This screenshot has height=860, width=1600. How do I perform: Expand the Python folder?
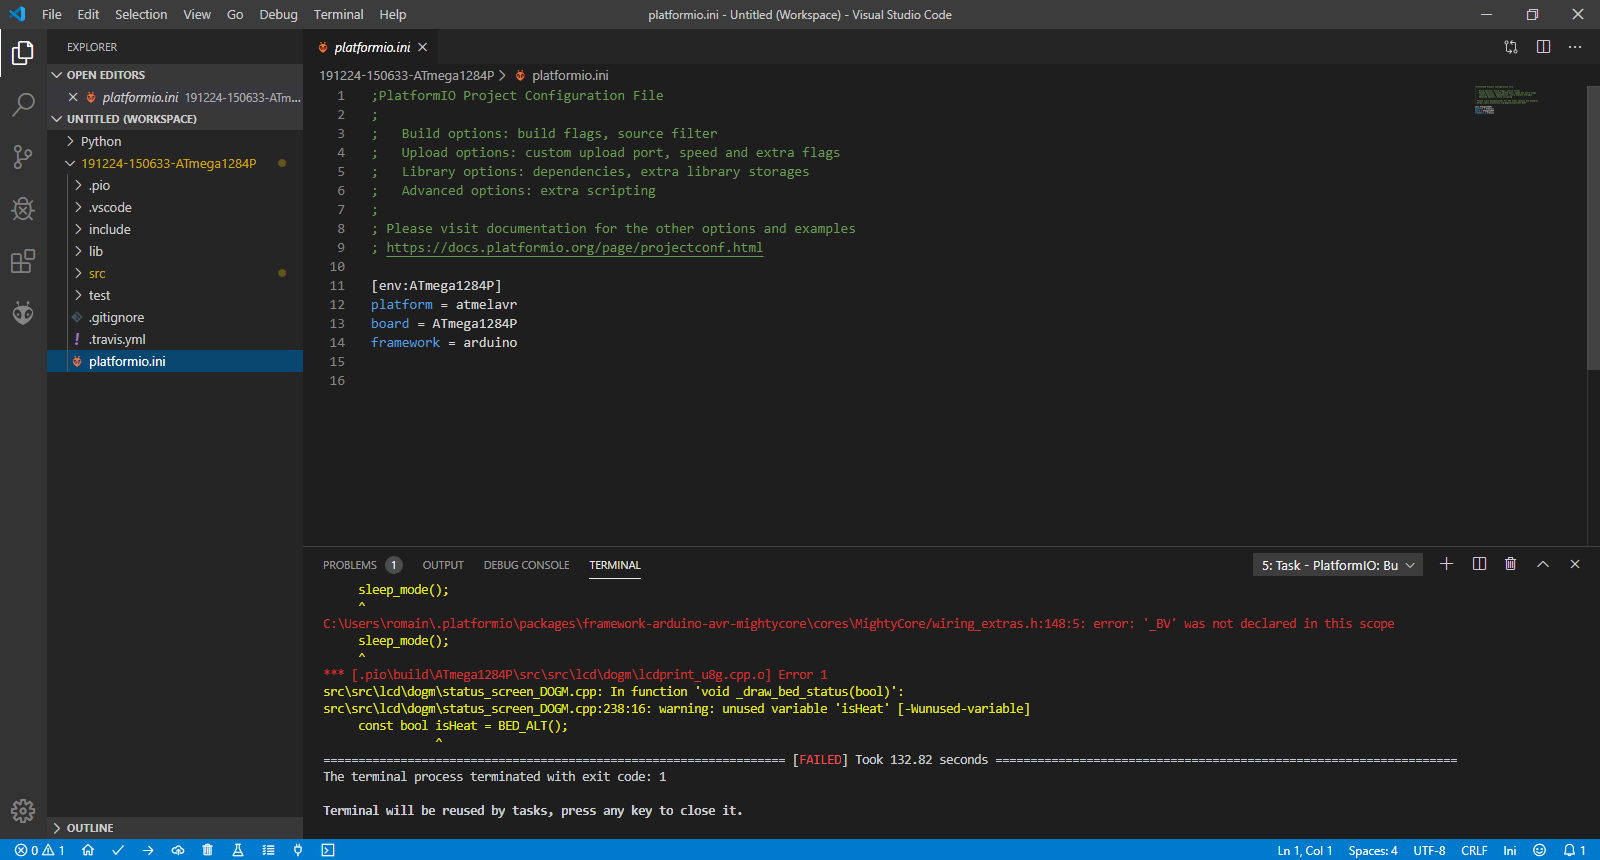175,141
